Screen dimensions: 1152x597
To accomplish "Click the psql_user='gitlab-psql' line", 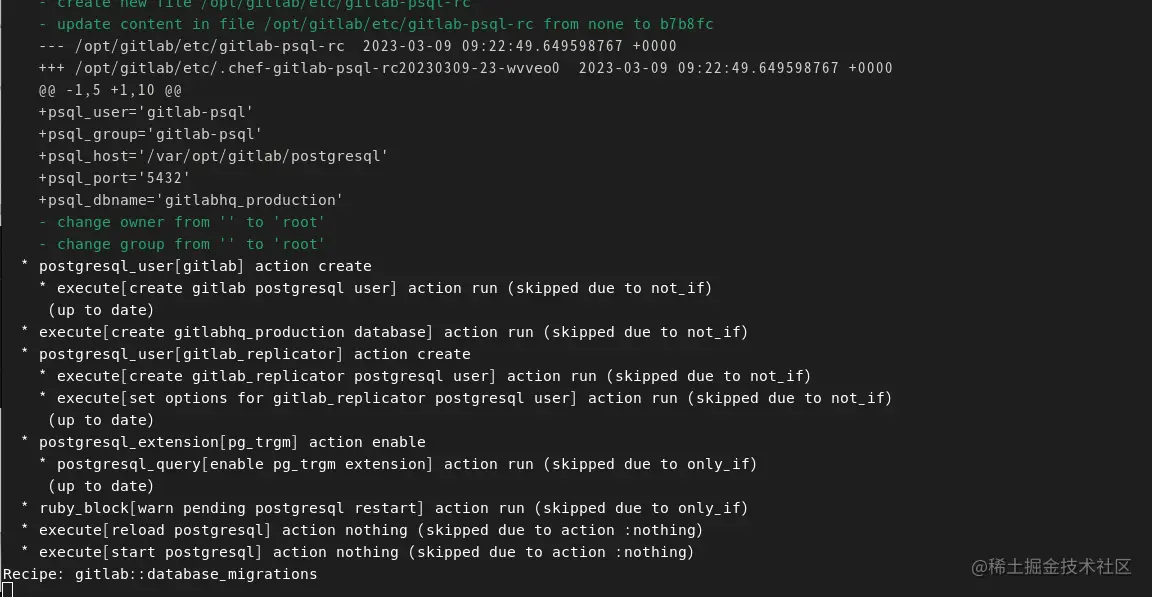I will pyautogui.click(x=145, y=112).
